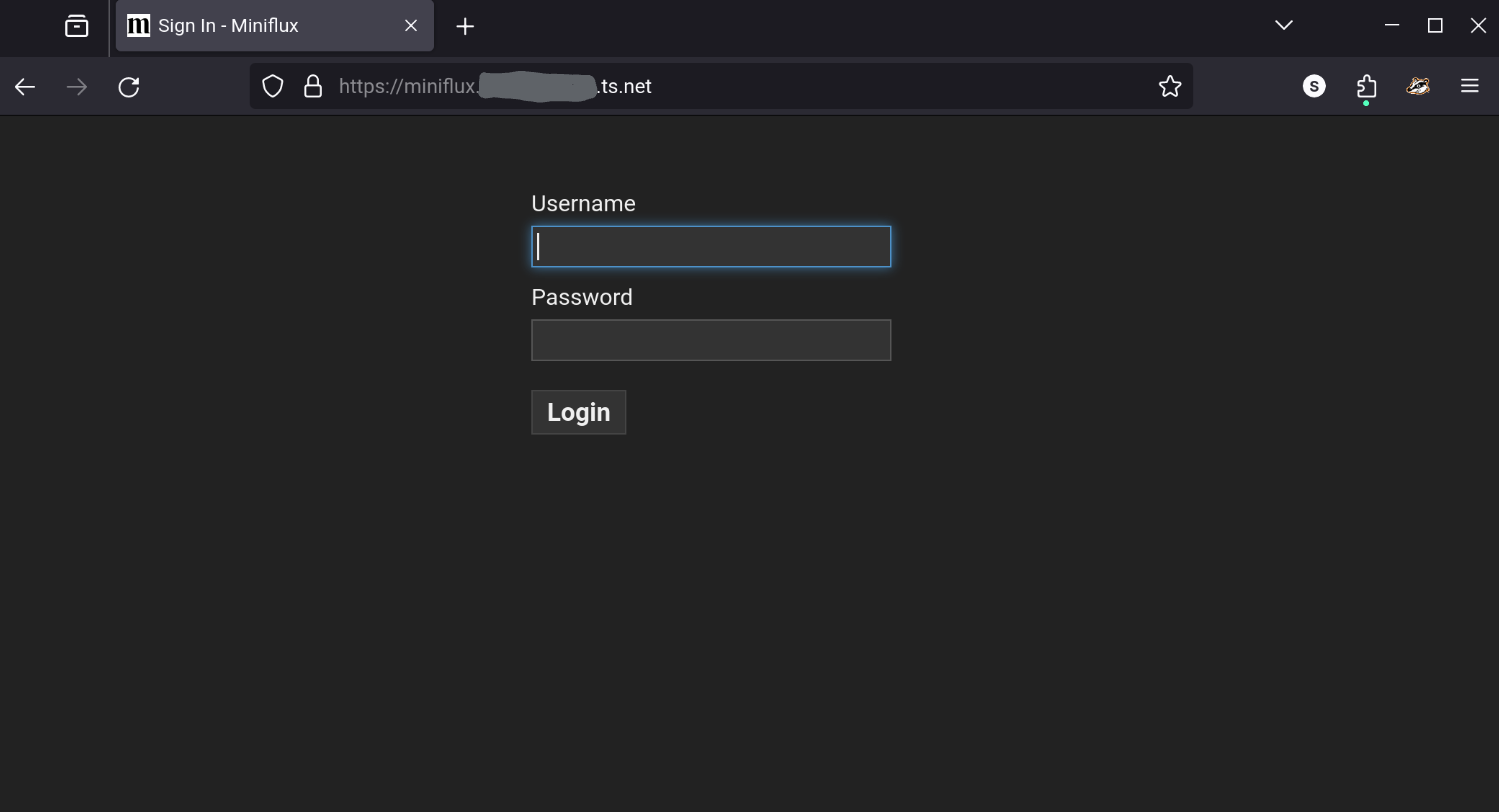Expand the list all tabs chevron
This screenshot has width=1499, height=812.
(x=1284, y=25)
